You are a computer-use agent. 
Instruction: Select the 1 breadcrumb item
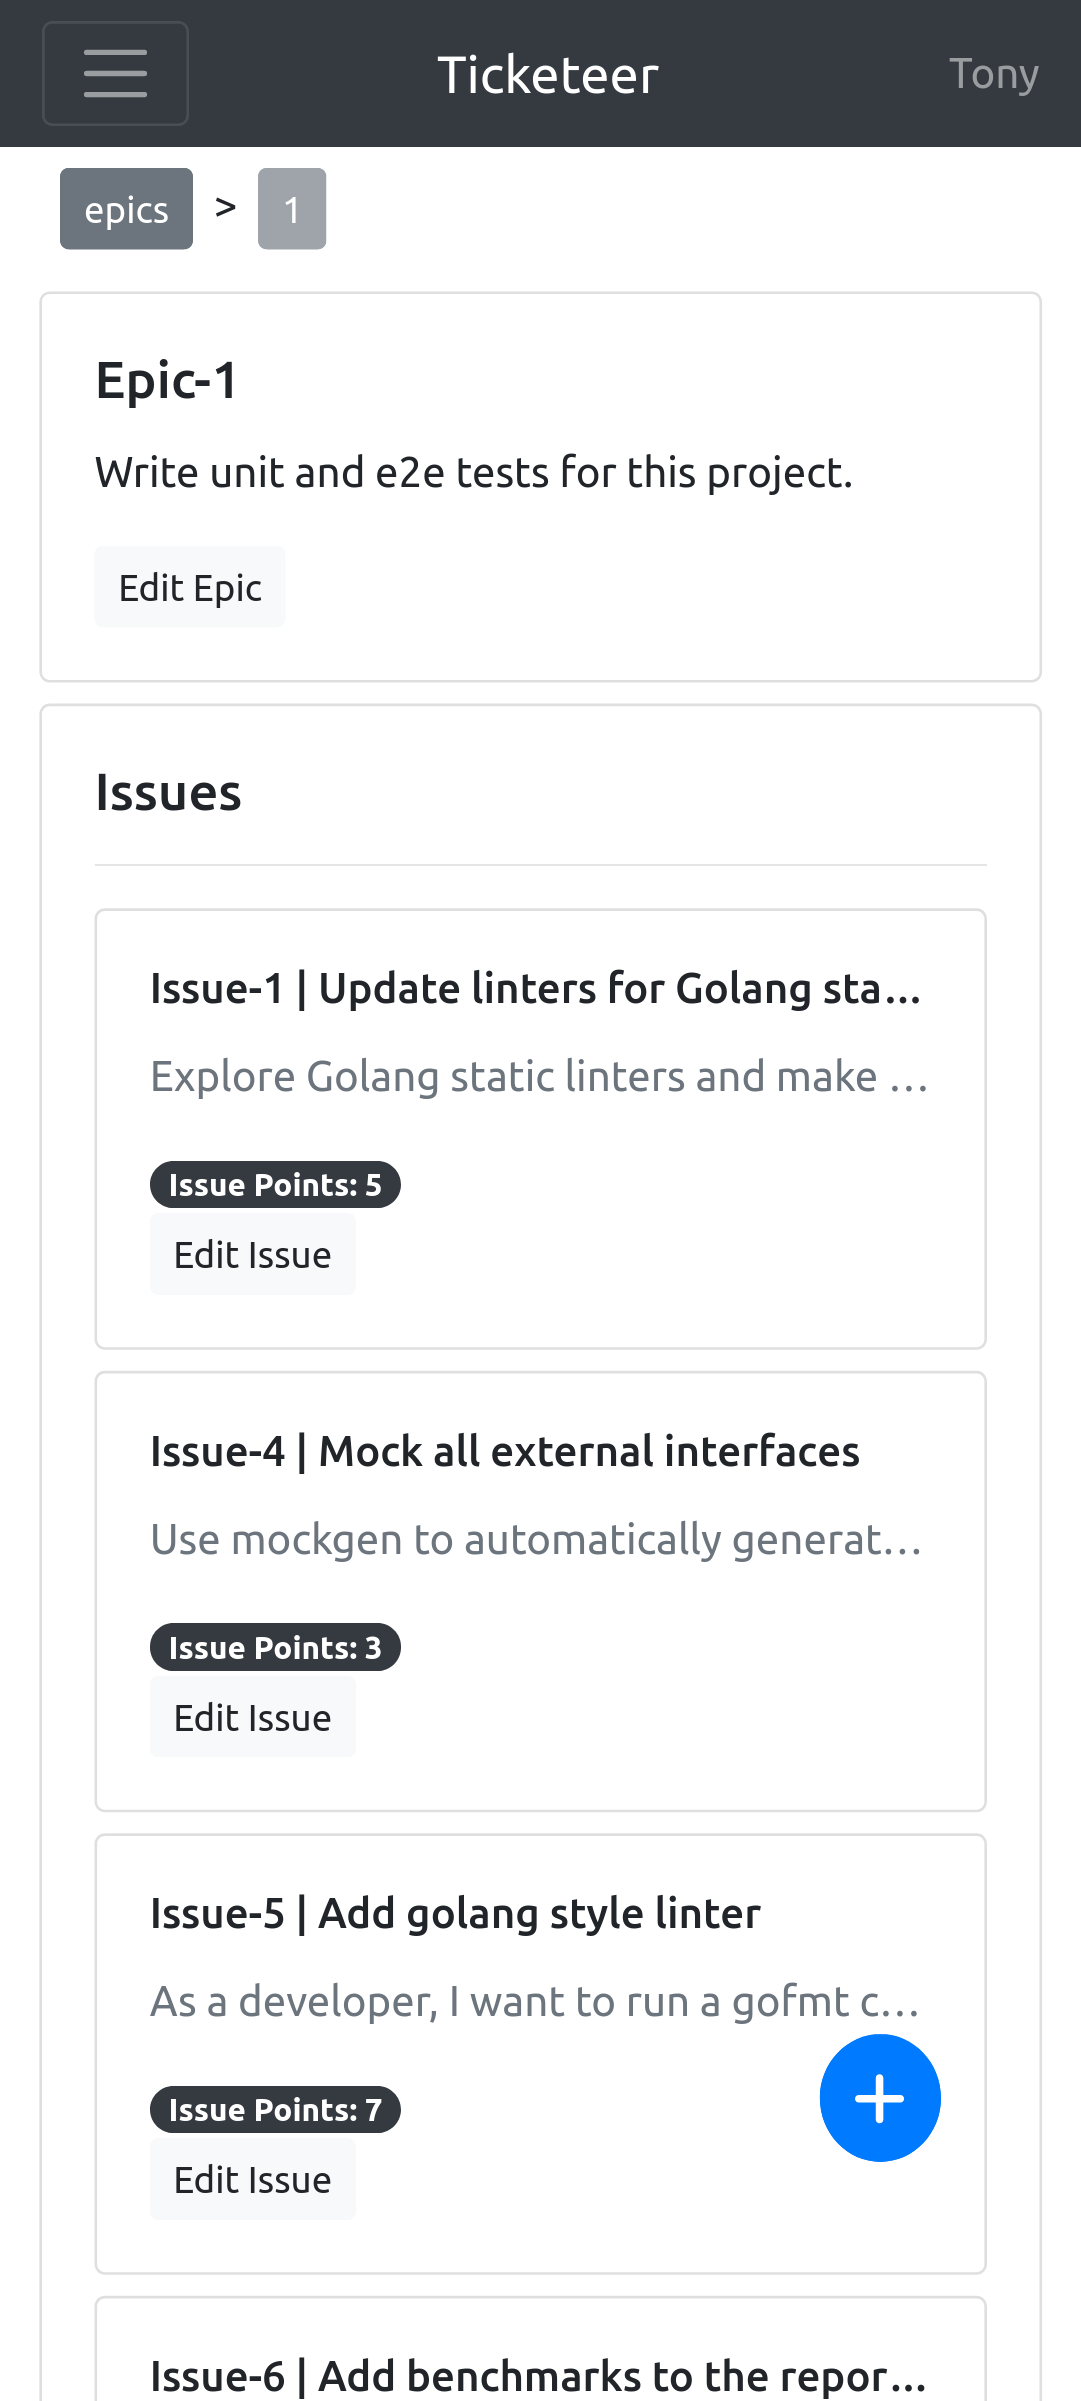coord(291,207)
